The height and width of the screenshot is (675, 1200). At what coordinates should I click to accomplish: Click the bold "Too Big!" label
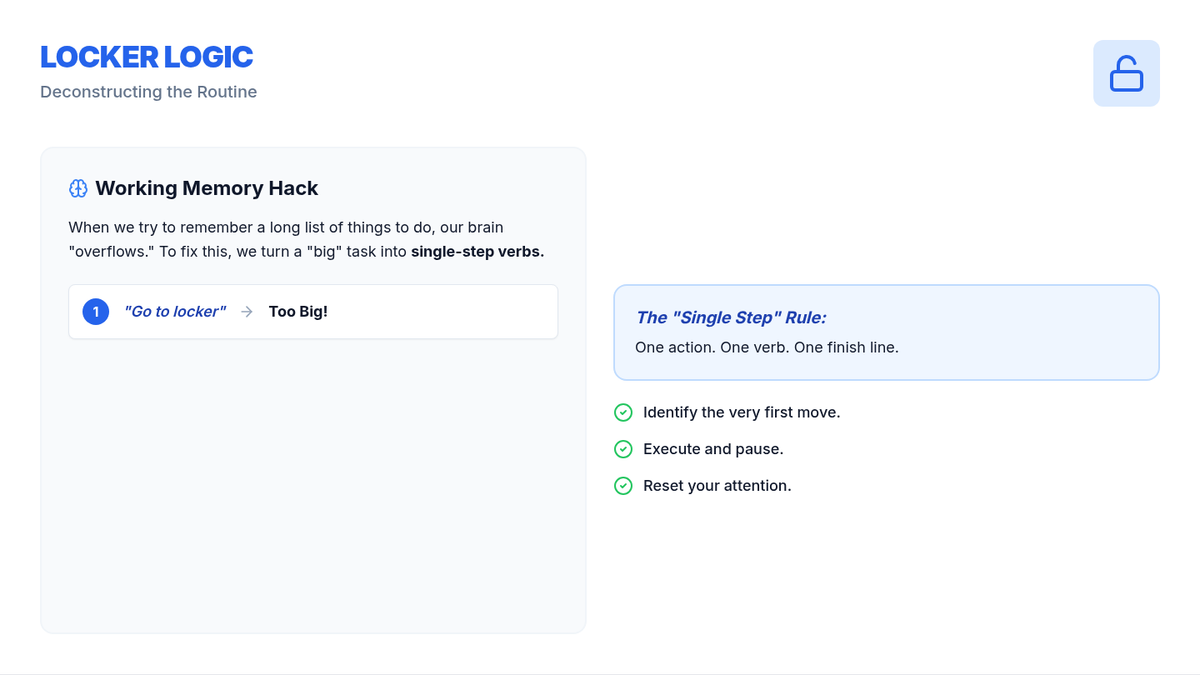point(298,312)
